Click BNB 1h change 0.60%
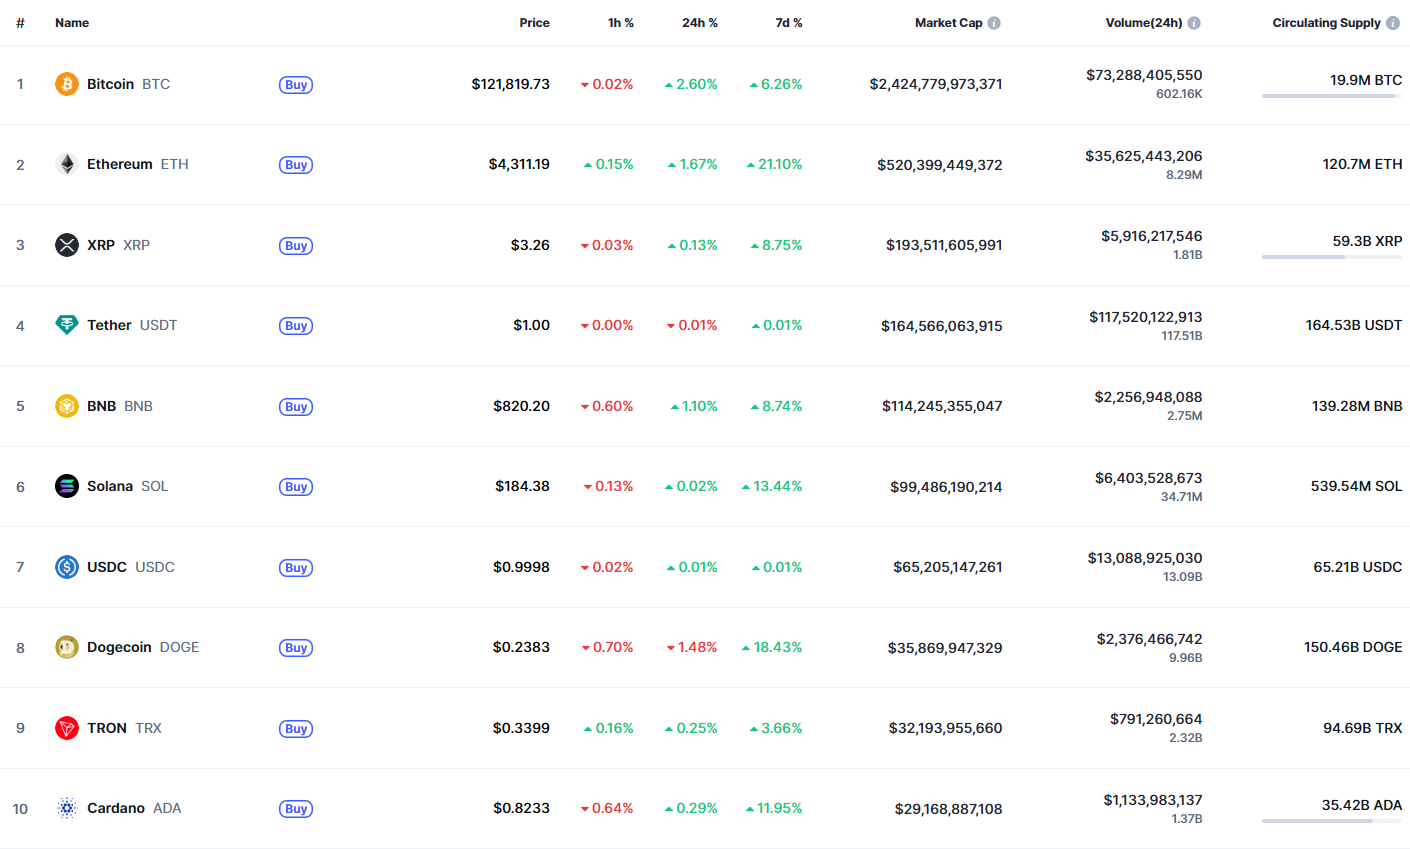Screen dimensions: 1410x849 click(607, 406)
